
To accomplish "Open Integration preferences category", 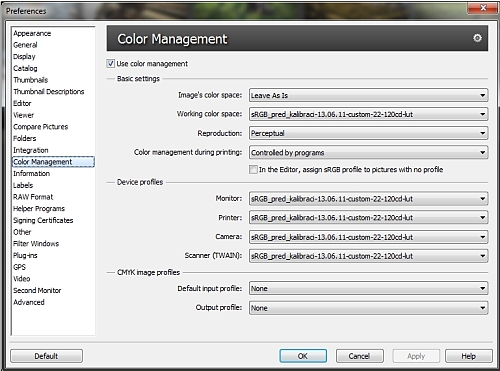I will click(31, 150).
